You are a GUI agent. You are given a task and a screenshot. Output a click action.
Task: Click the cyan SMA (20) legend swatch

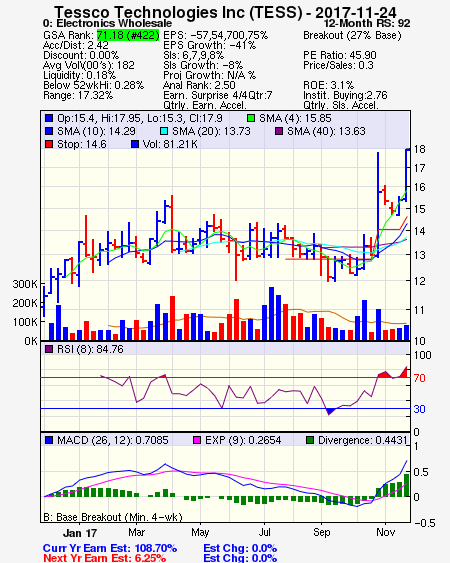point(164,131)
